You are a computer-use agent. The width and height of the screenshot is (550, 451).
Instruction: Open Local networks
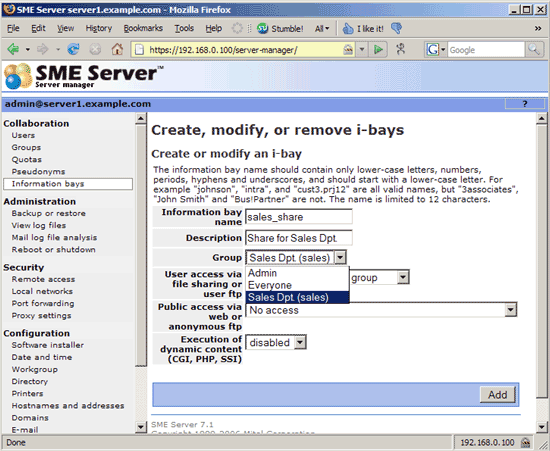[x=42, y=291]
